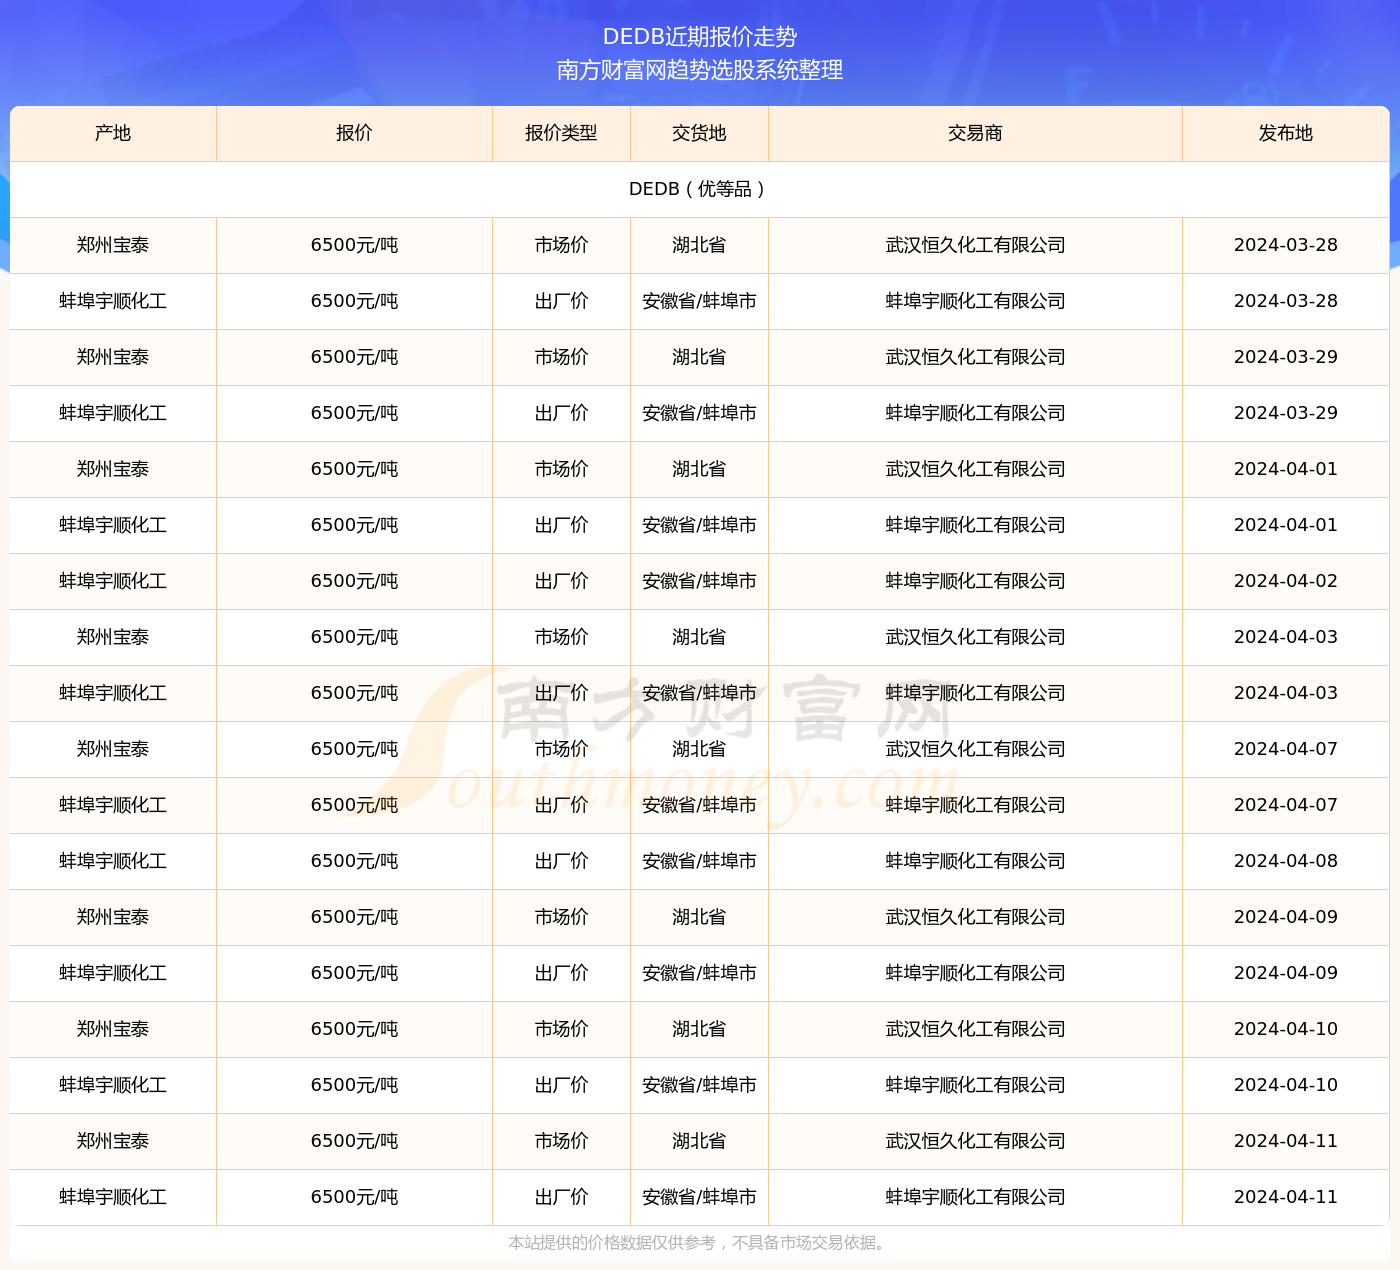Click 郑州宝泰 in the first 2024-03-28 row
The height and width of the screenshot is (1270, 1400).
pos(113,245)
